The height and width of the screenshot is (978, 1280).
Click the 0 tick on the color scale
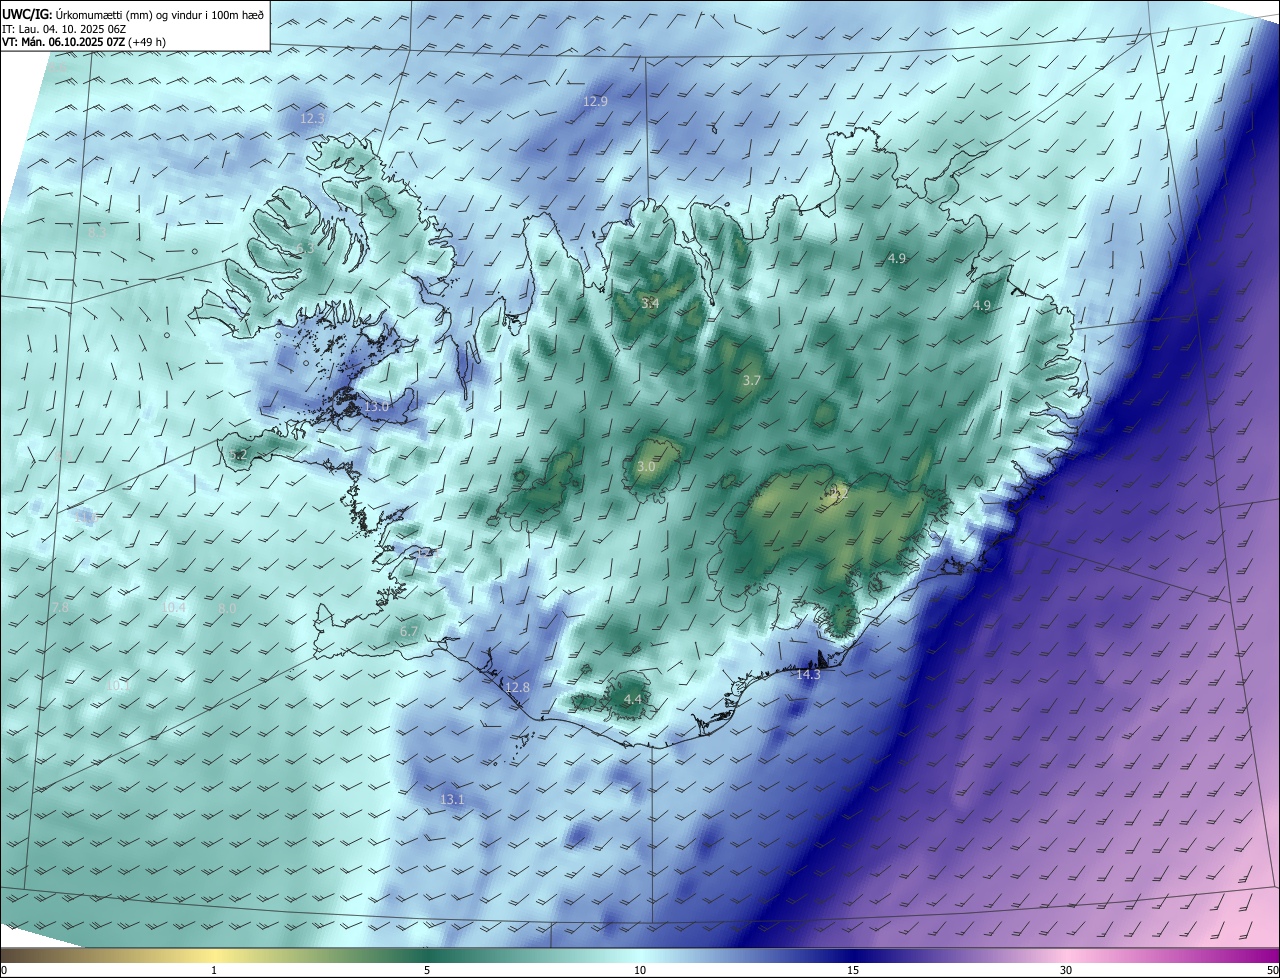click(x=3, y=971)
